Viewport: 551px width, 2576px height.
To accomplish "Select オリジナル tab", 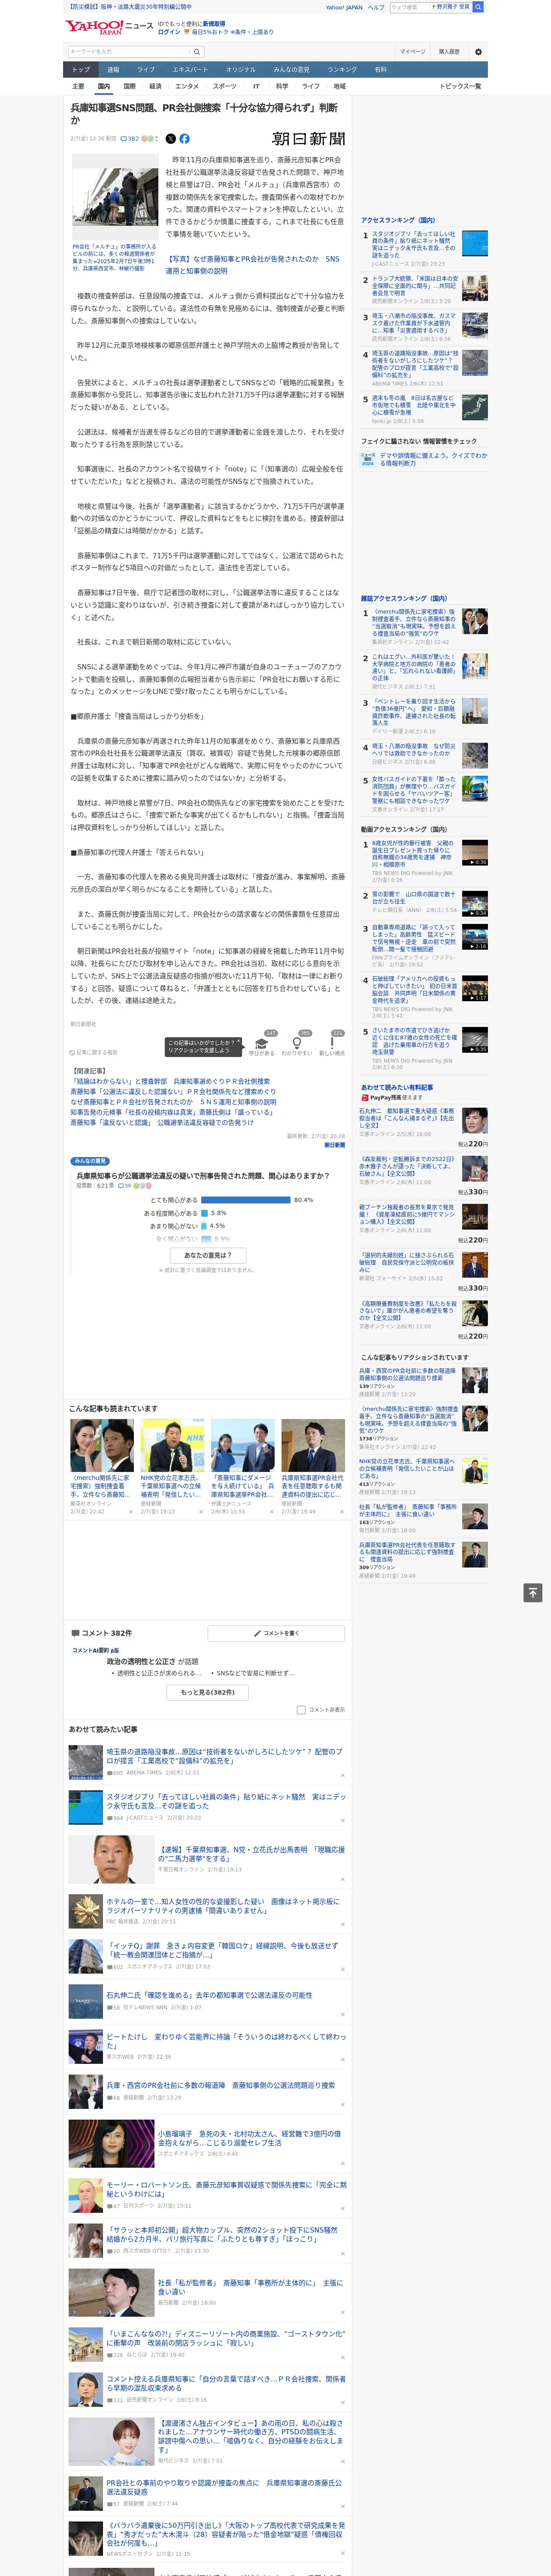I will click(241, 69).
